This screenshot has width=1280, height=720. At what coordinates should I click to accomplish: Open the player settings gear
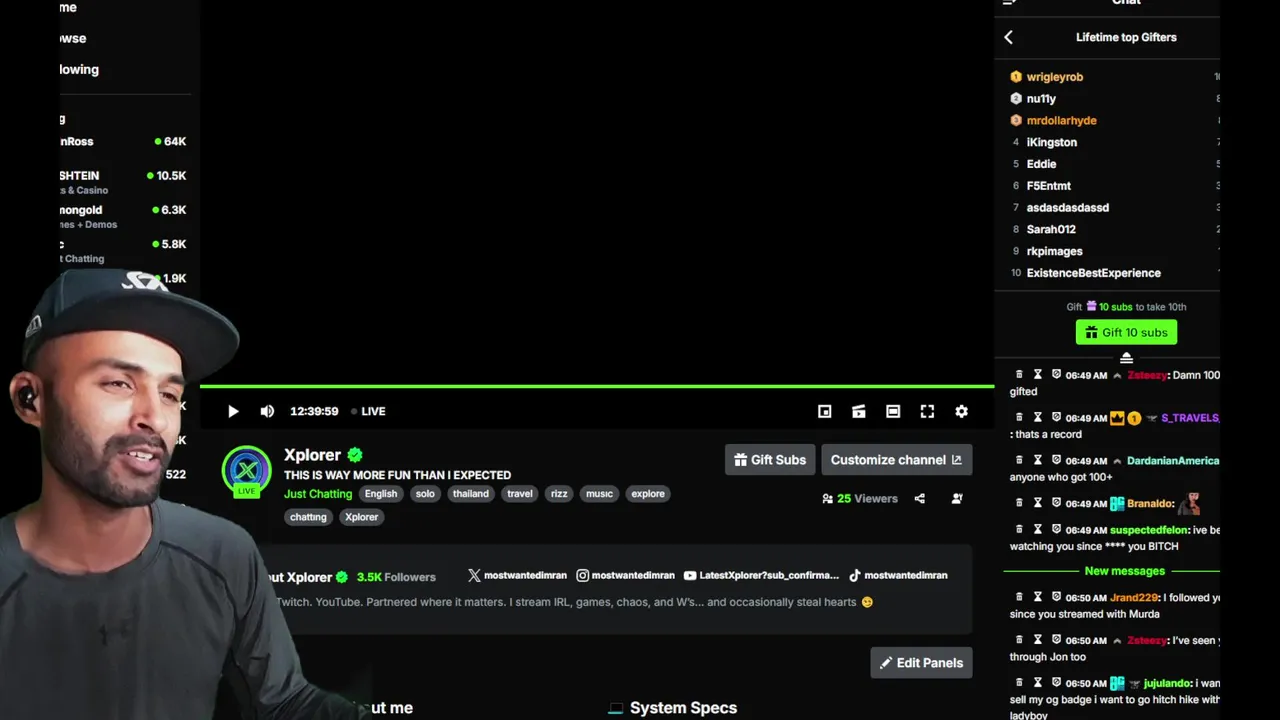tap(961, 411)
